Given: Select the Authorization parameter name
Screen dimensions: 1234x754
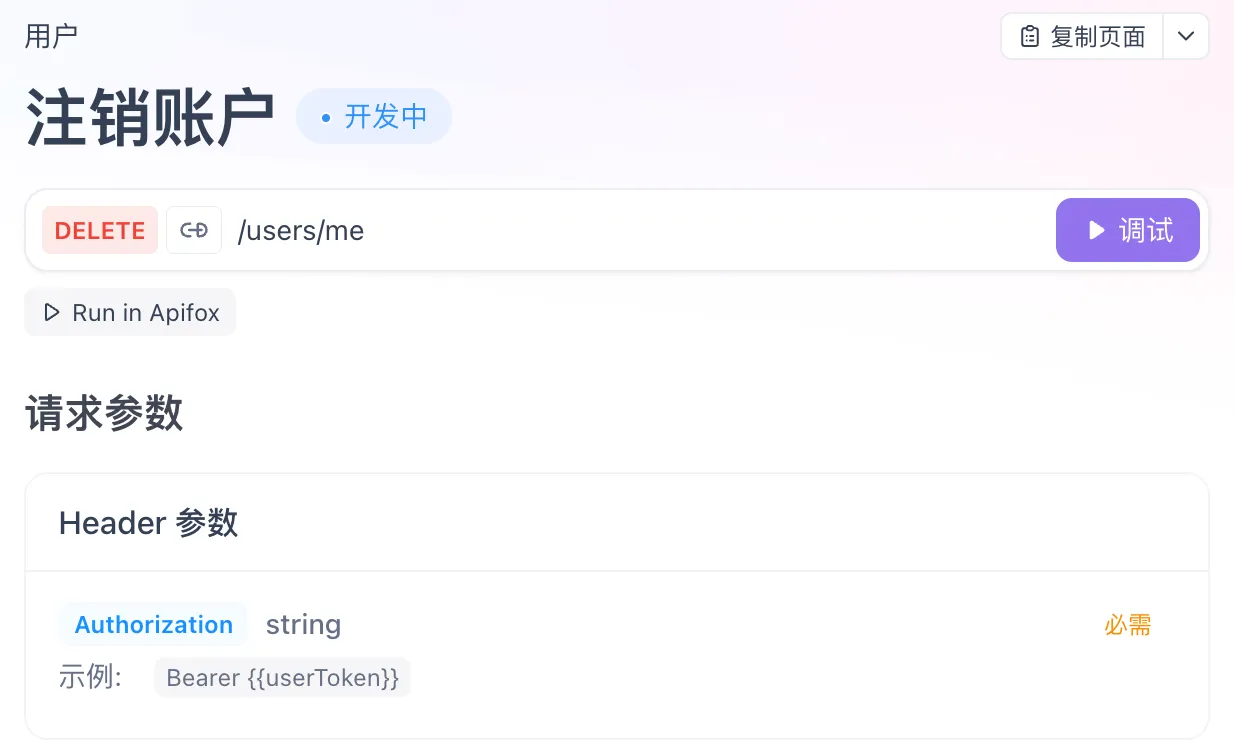Looking at the screenshot, I should pos(154,625).
